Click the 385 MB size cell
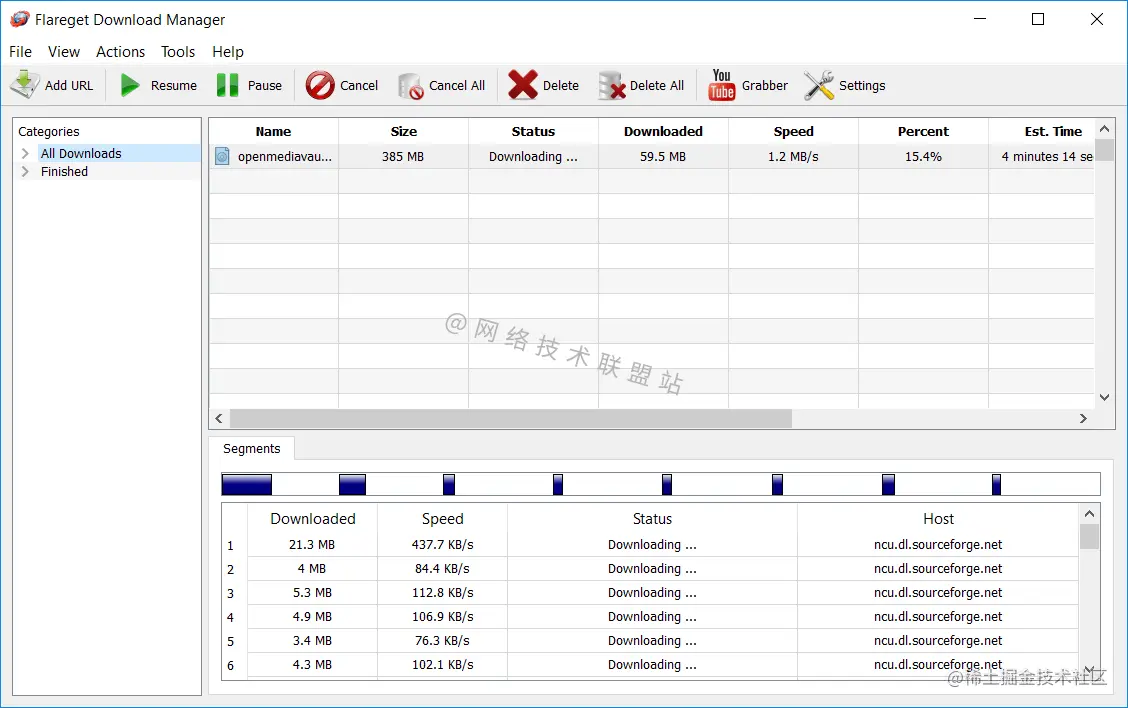This screenshot has width=1128, height=708. point(403,156)
